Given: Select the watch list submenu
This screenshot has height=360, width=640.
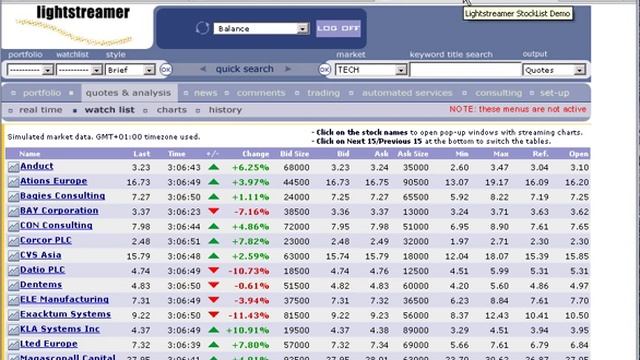Looking at the screenshot, I should point(109,110).
